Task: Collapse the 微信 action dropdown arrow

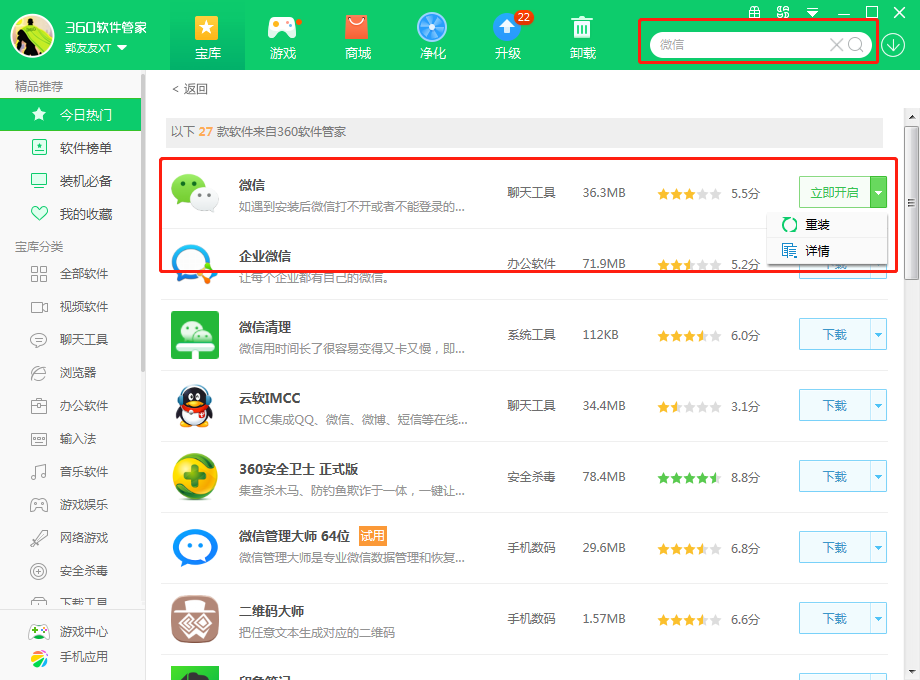Action: click(x=878, y=192)
